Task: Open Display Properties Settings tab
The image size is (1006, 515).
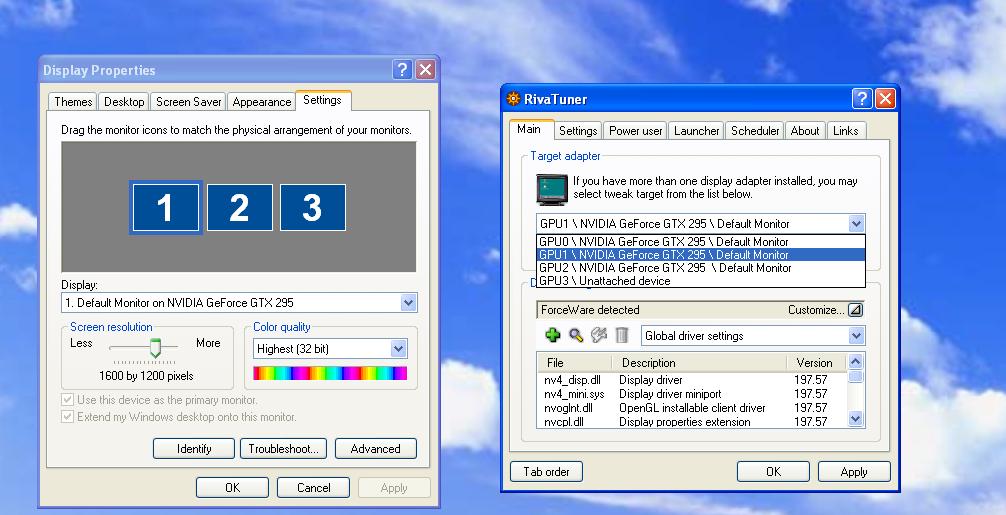Action: point(323,100)
